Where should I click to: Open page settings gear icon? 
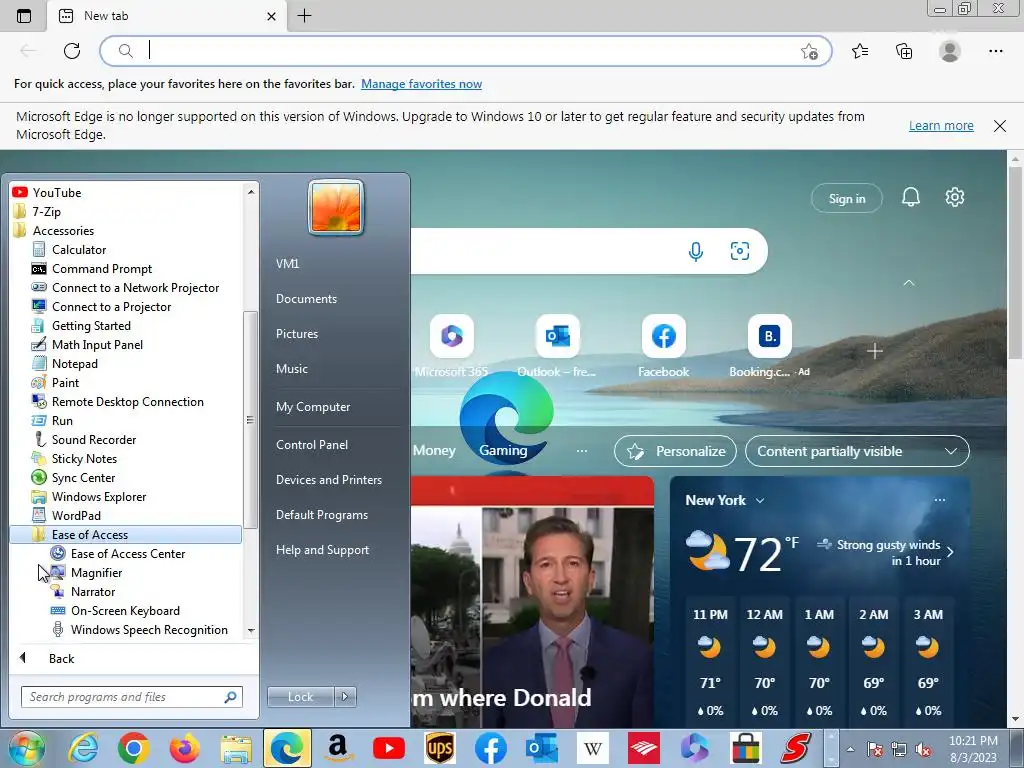click(x=954, y=197)
